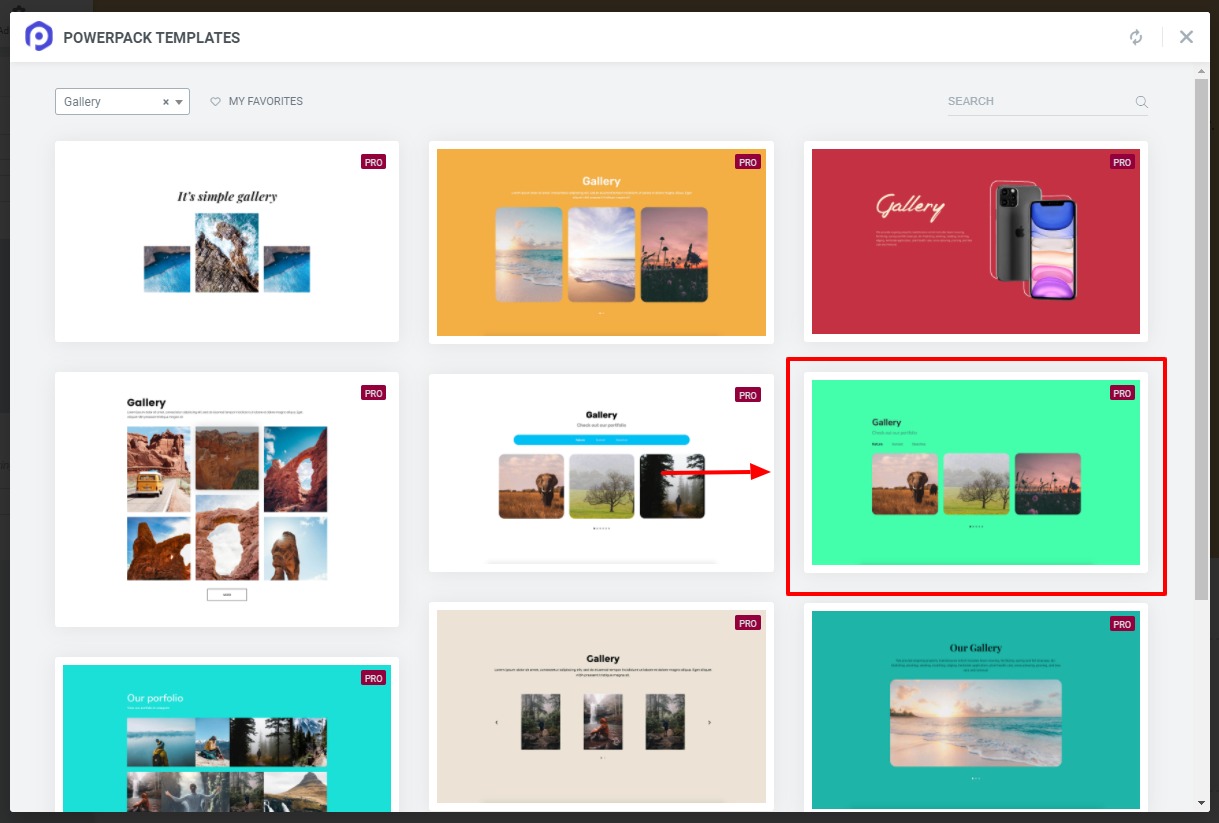Open the "Our Gallery" sunset beach template
This screenshot has width=1219, height=823.
(975, 710)
